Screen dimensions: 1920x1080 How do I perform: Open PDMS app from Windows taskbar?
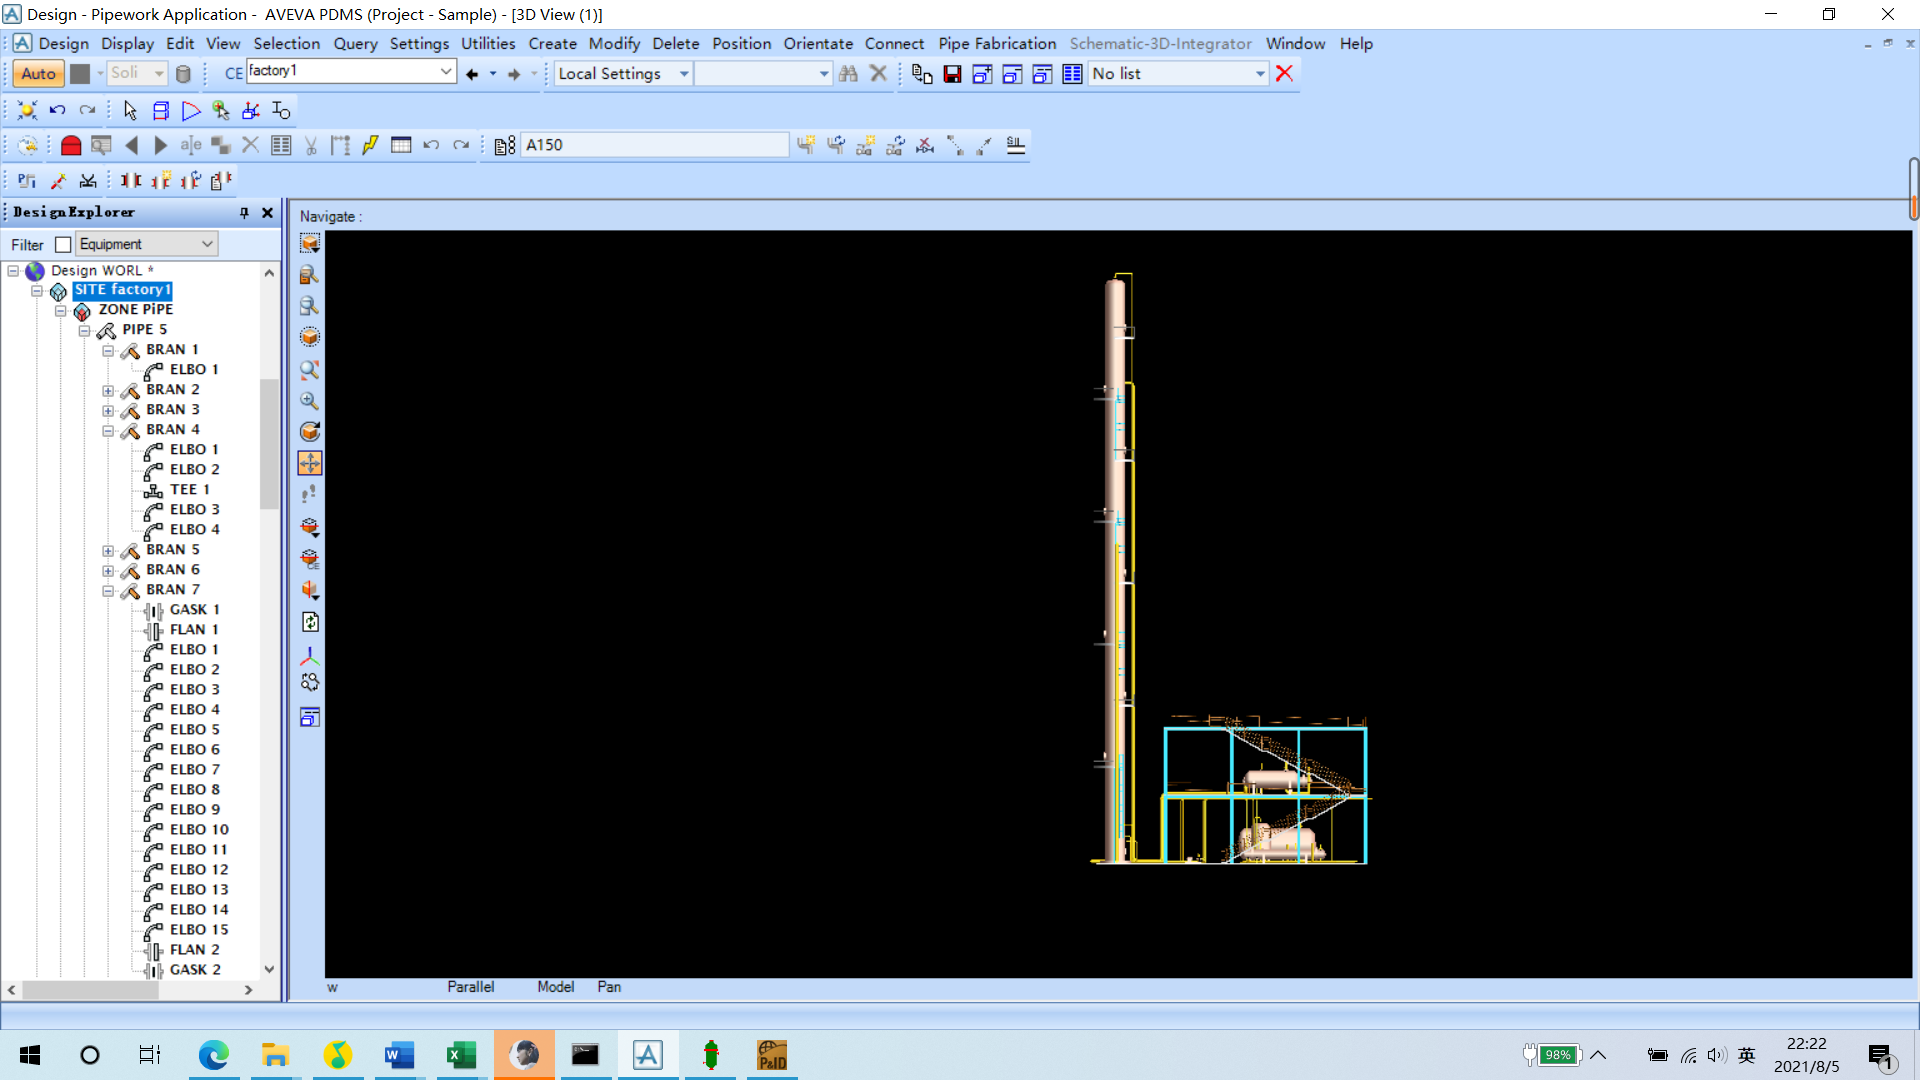tap(648, 1055)
